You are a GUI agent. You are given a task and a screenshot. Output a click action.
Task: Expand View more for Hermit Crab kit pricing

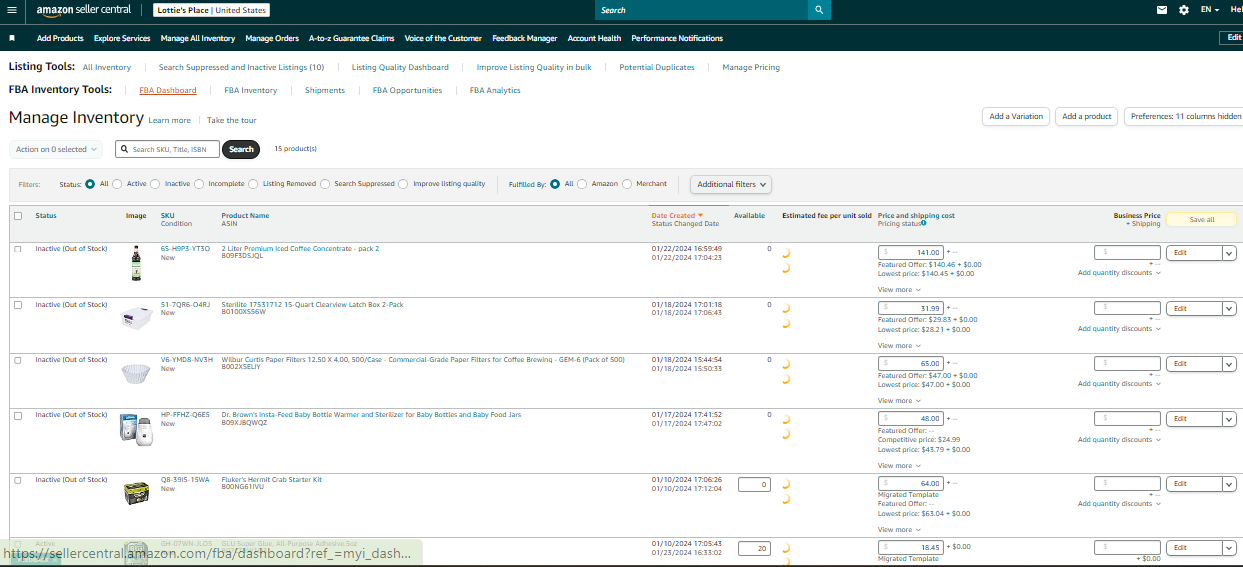[x=897, y=530]
